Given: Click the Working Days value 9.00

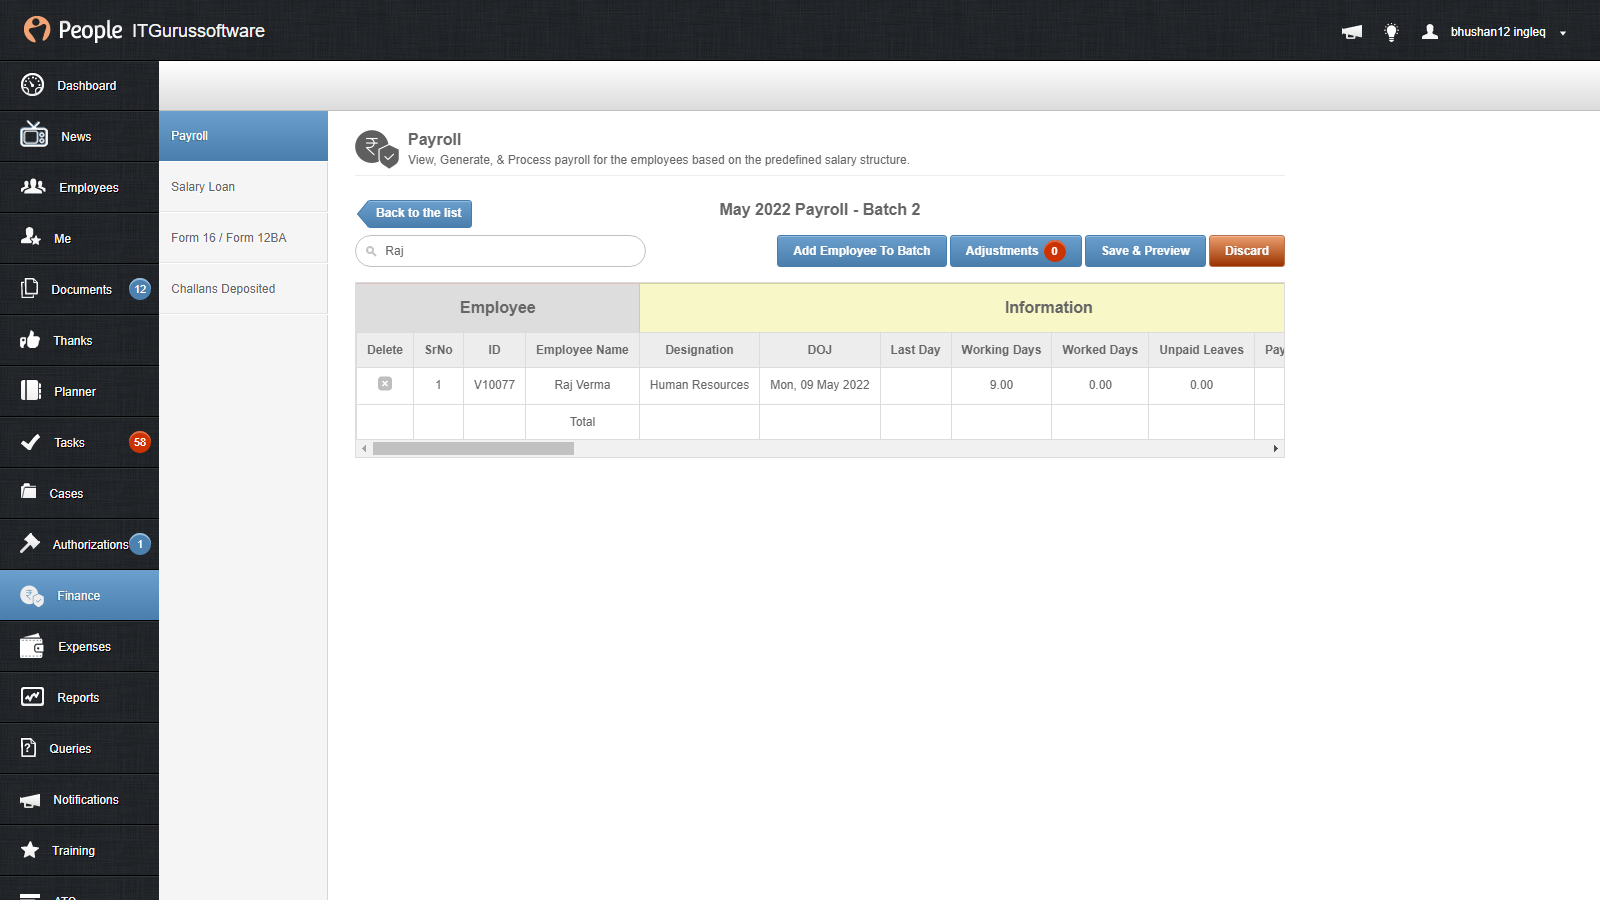Looking at the screenshot, I should [1001, 385].
